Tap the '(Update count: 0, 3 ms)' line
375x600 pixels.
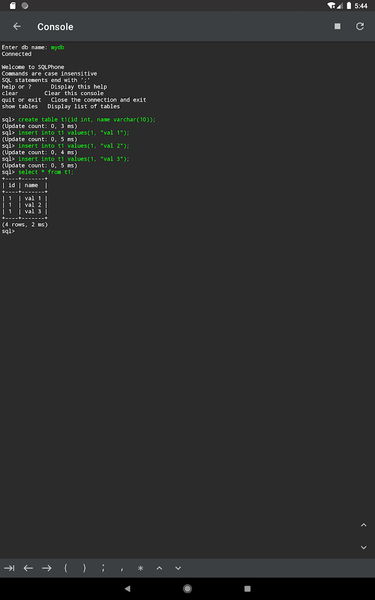pyautogui.click(x=39, y=126)
